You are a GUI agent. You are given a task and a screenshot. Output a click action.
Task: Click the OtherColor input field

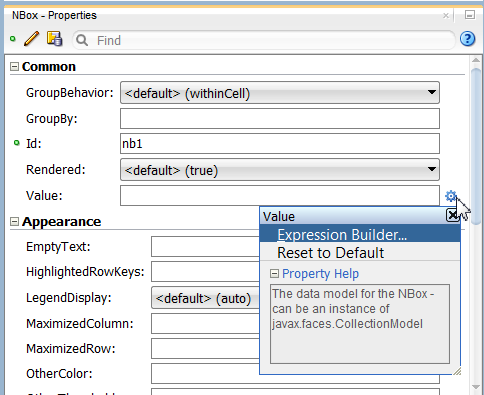tap(206, 374)
